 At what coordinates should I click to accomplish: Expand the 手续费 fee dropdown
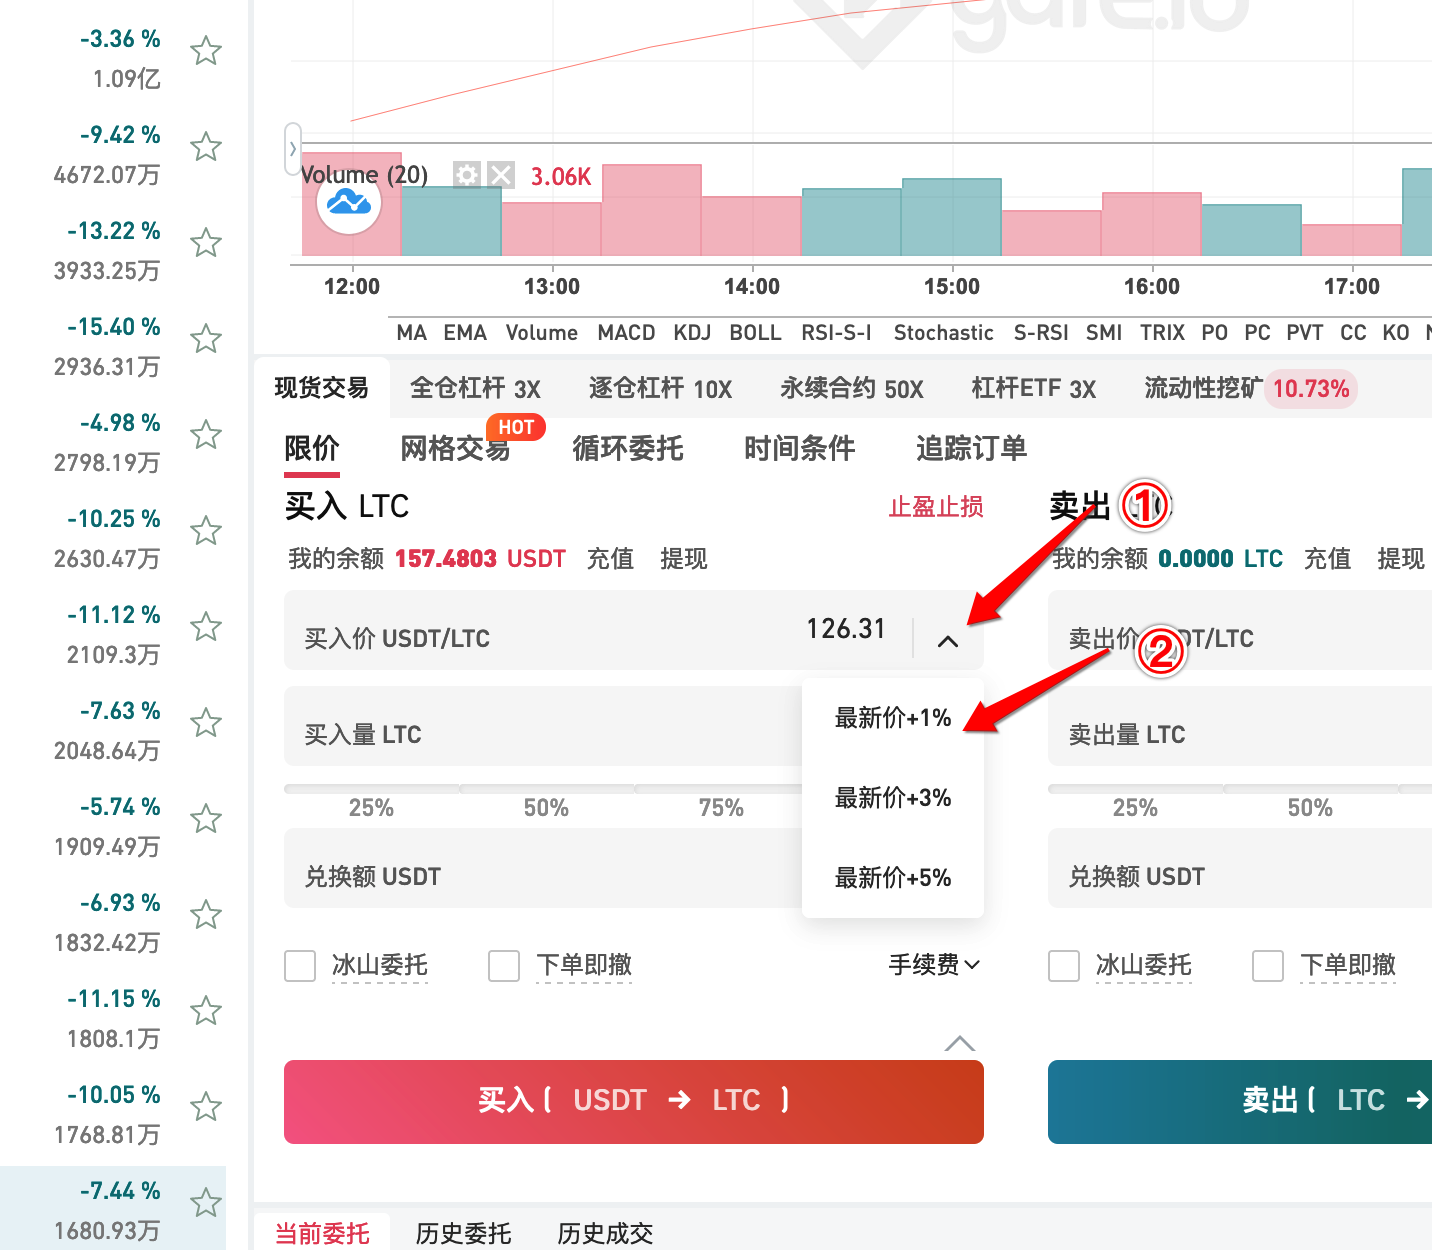[934, 965]
